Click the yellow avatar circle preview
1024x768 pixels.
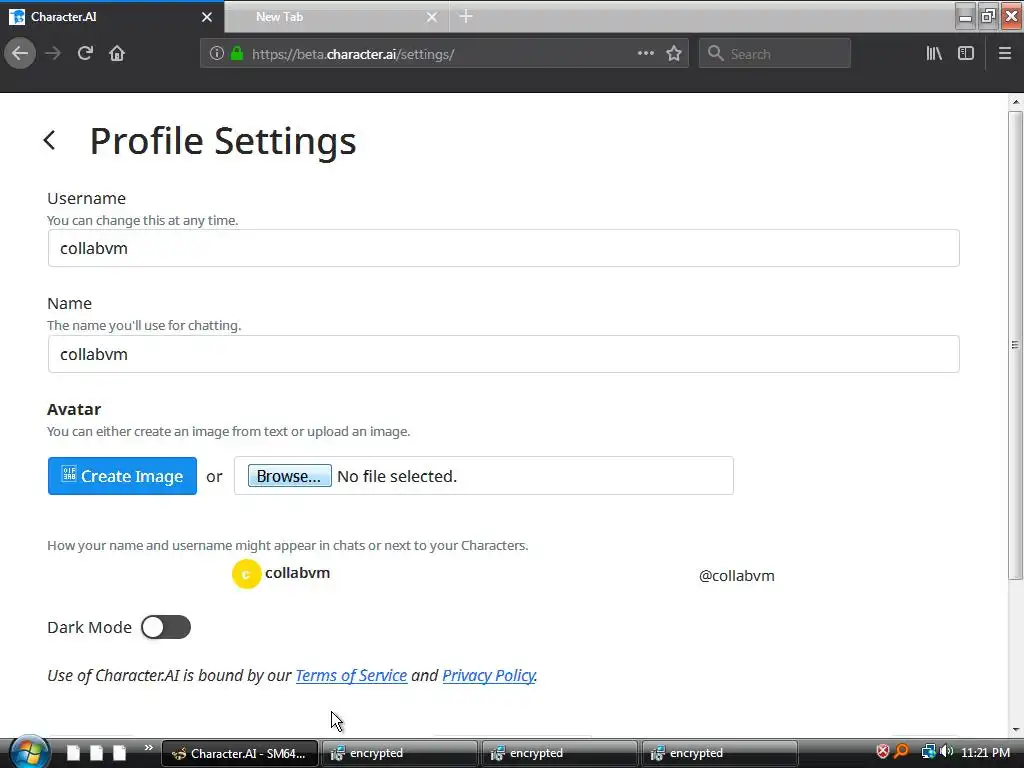[x=246, y=574]
